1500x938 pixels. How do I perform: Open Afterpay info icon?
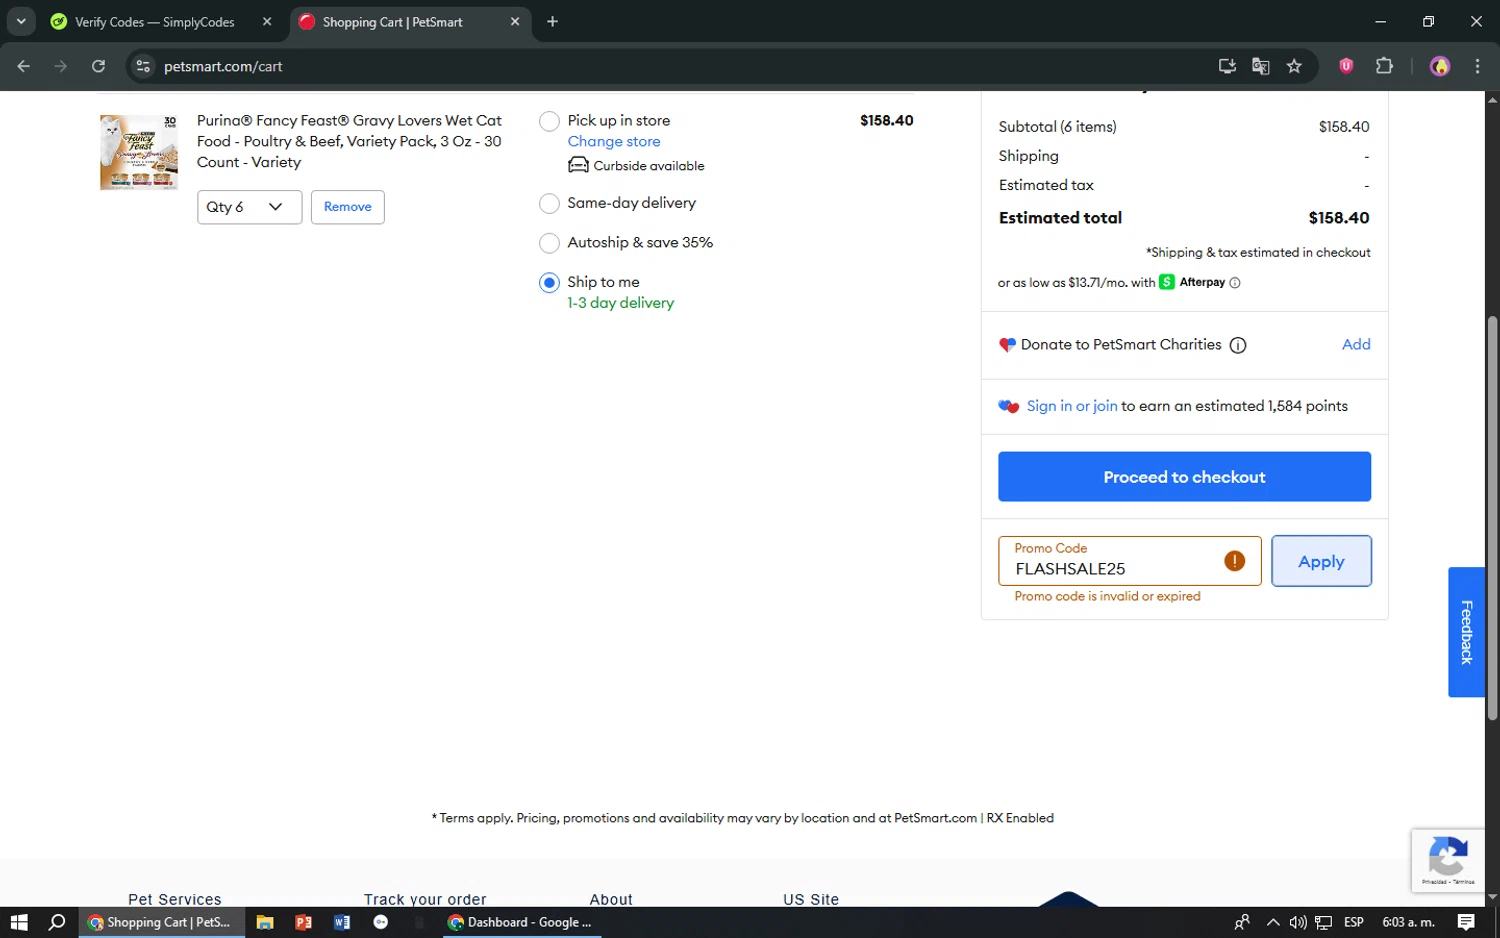(1235, 283)
